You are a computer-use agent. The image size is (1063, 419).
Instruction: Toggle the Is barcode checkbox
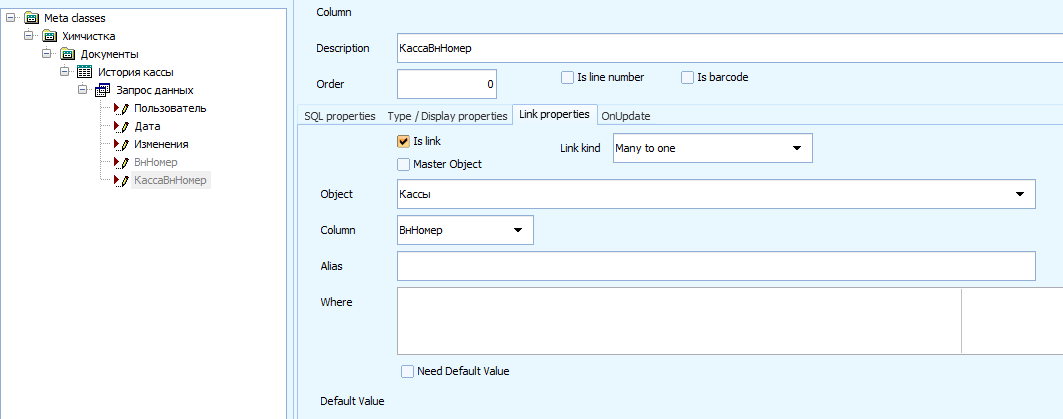coord(687,77)
